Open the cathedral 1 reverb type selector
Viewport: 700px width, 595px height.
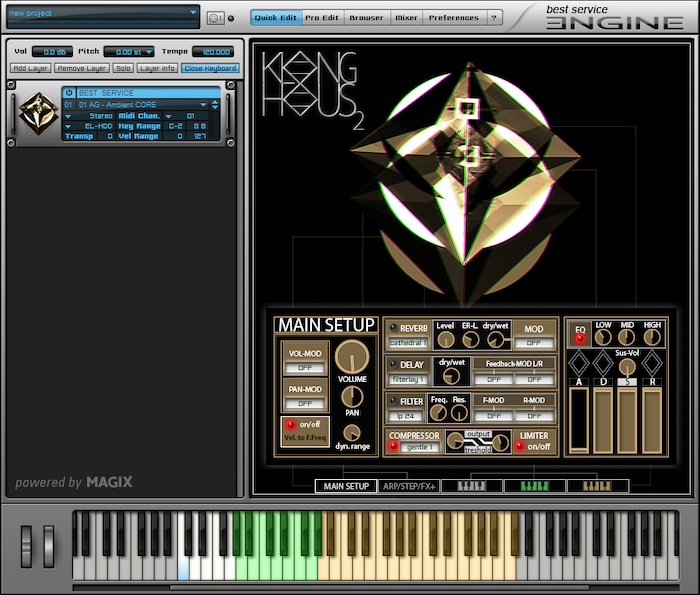point(408,343)
